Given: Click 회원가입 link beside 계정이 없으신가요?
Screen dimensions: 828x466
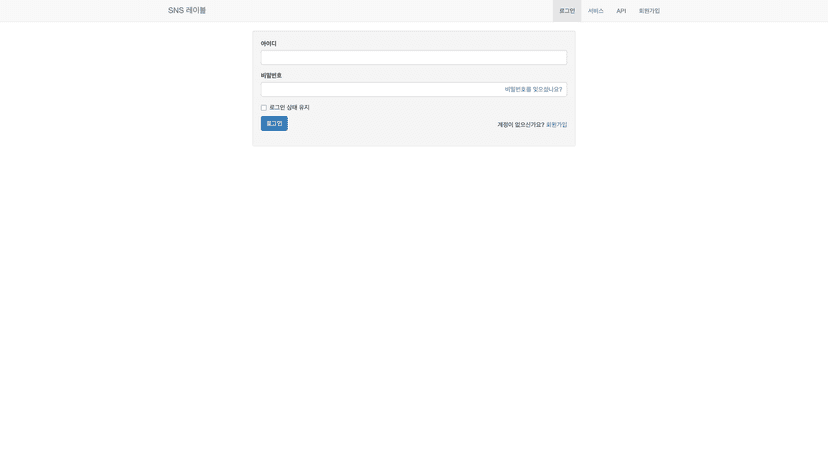Looking at the screenshot, I should 556,125.
